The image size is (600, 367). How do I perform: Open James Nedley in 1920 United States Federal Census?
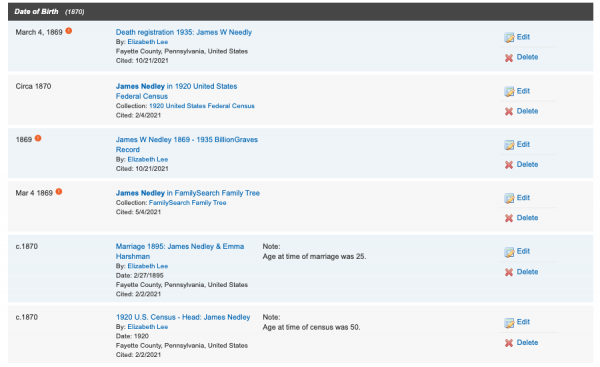pyautogui.click(x=176, y=91)
